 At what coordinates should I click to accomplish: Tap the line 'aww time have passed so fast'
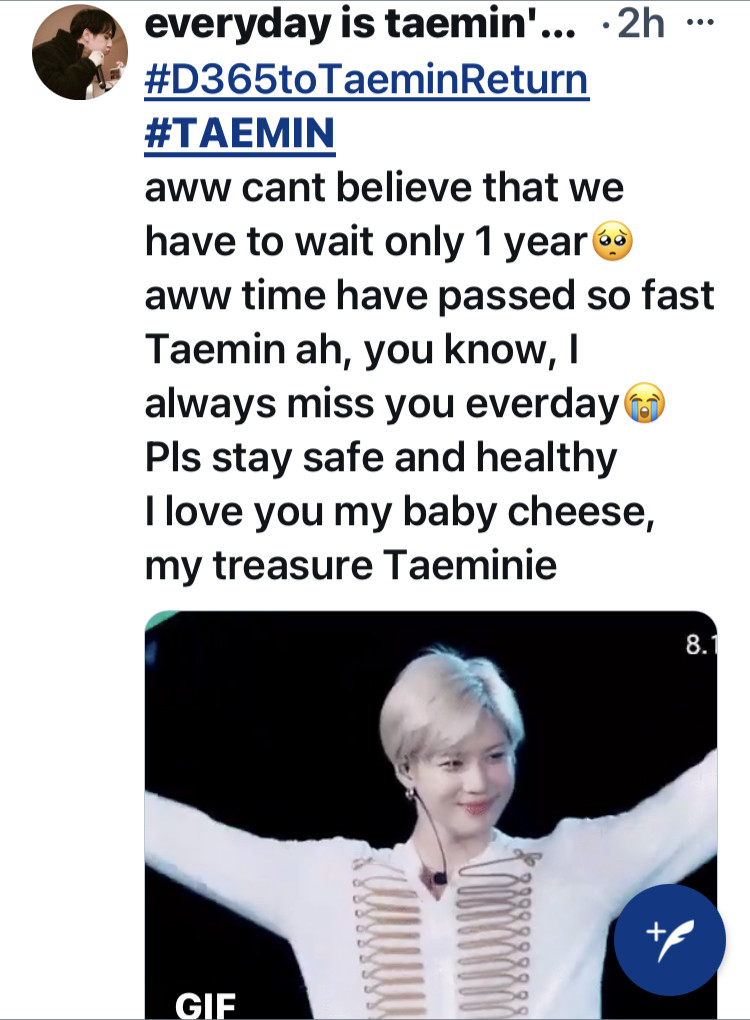tap(429, 295)
